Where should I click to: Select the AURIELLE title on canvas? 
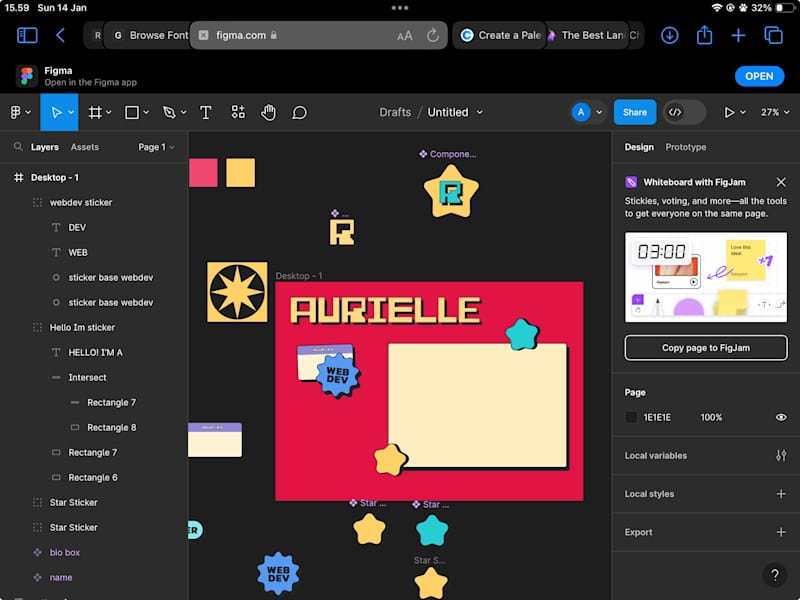click(385, 310)
